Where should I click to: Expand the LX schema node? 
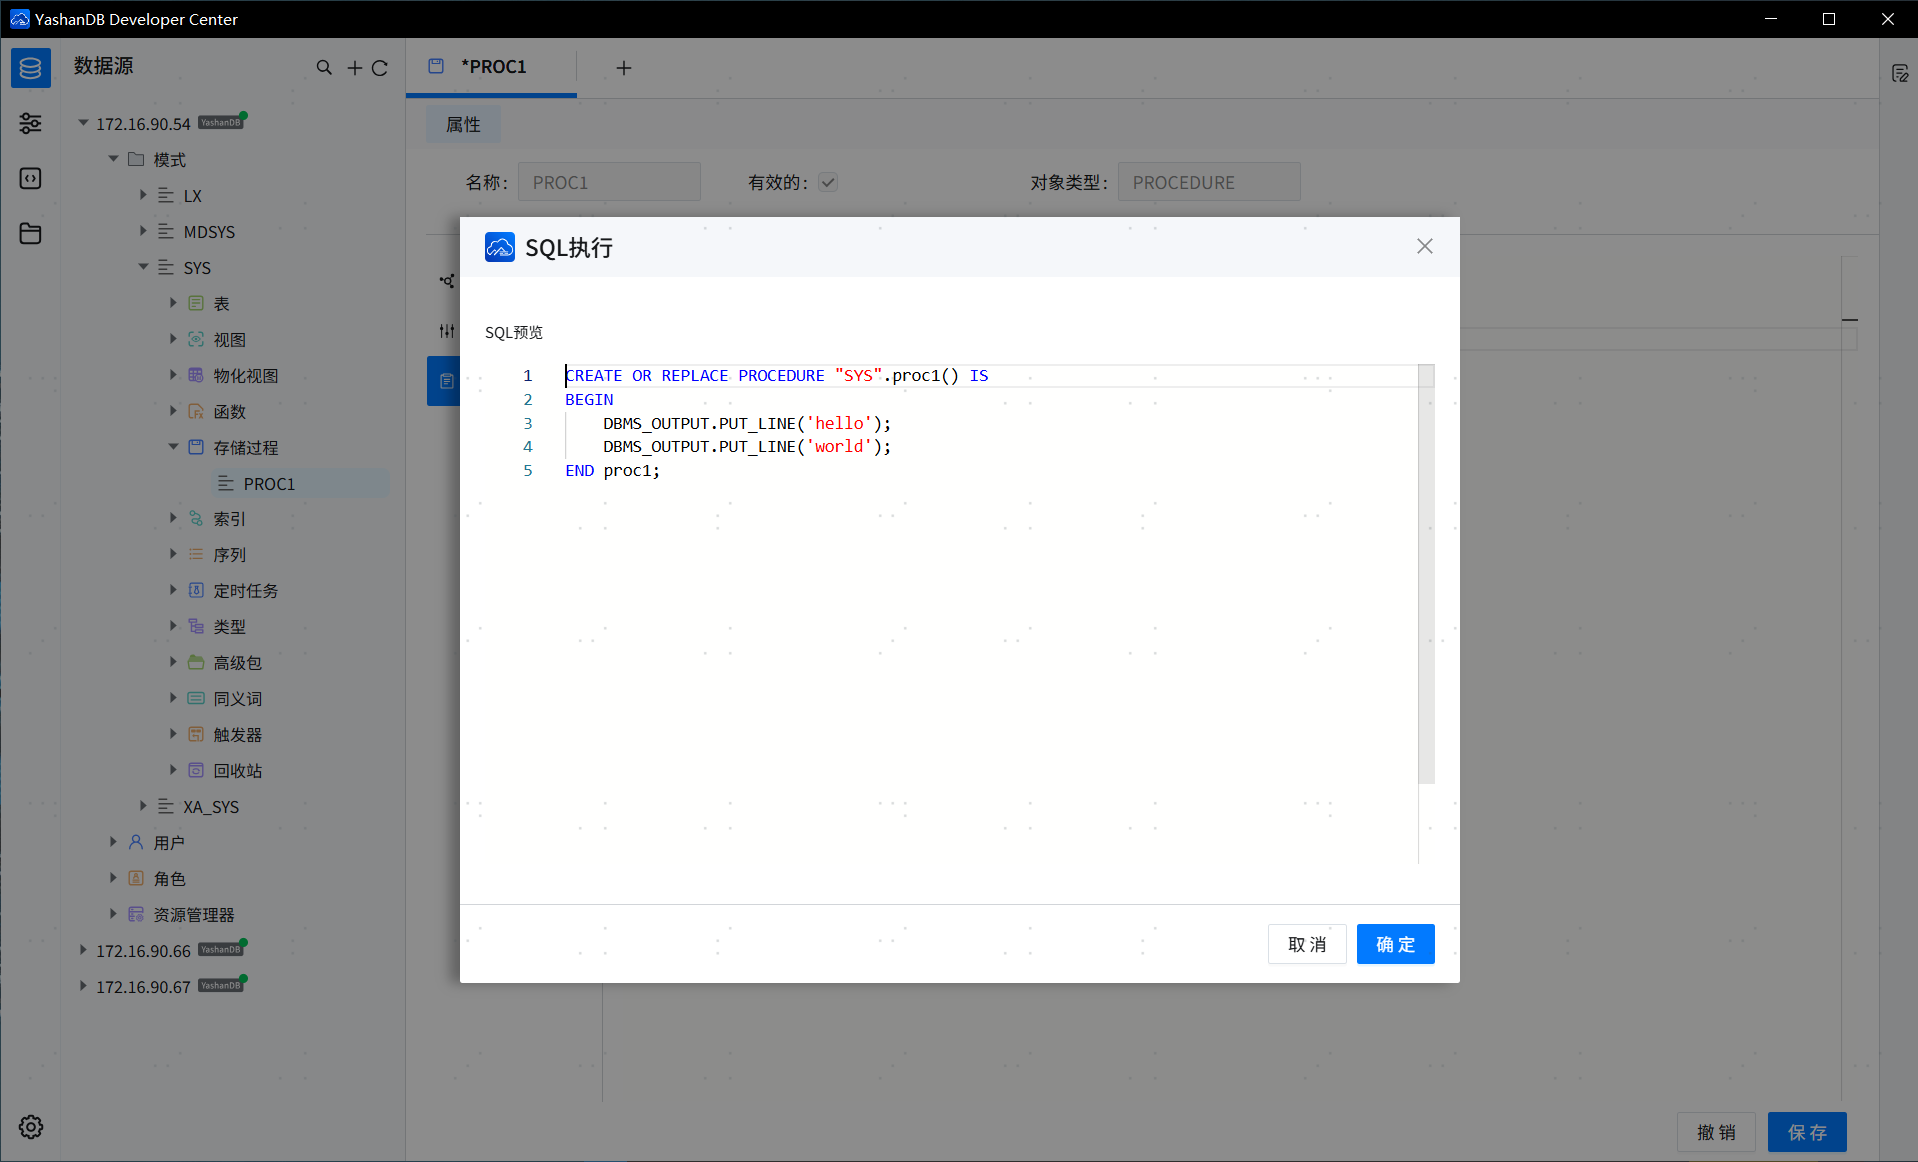click(x=143, y=196)
